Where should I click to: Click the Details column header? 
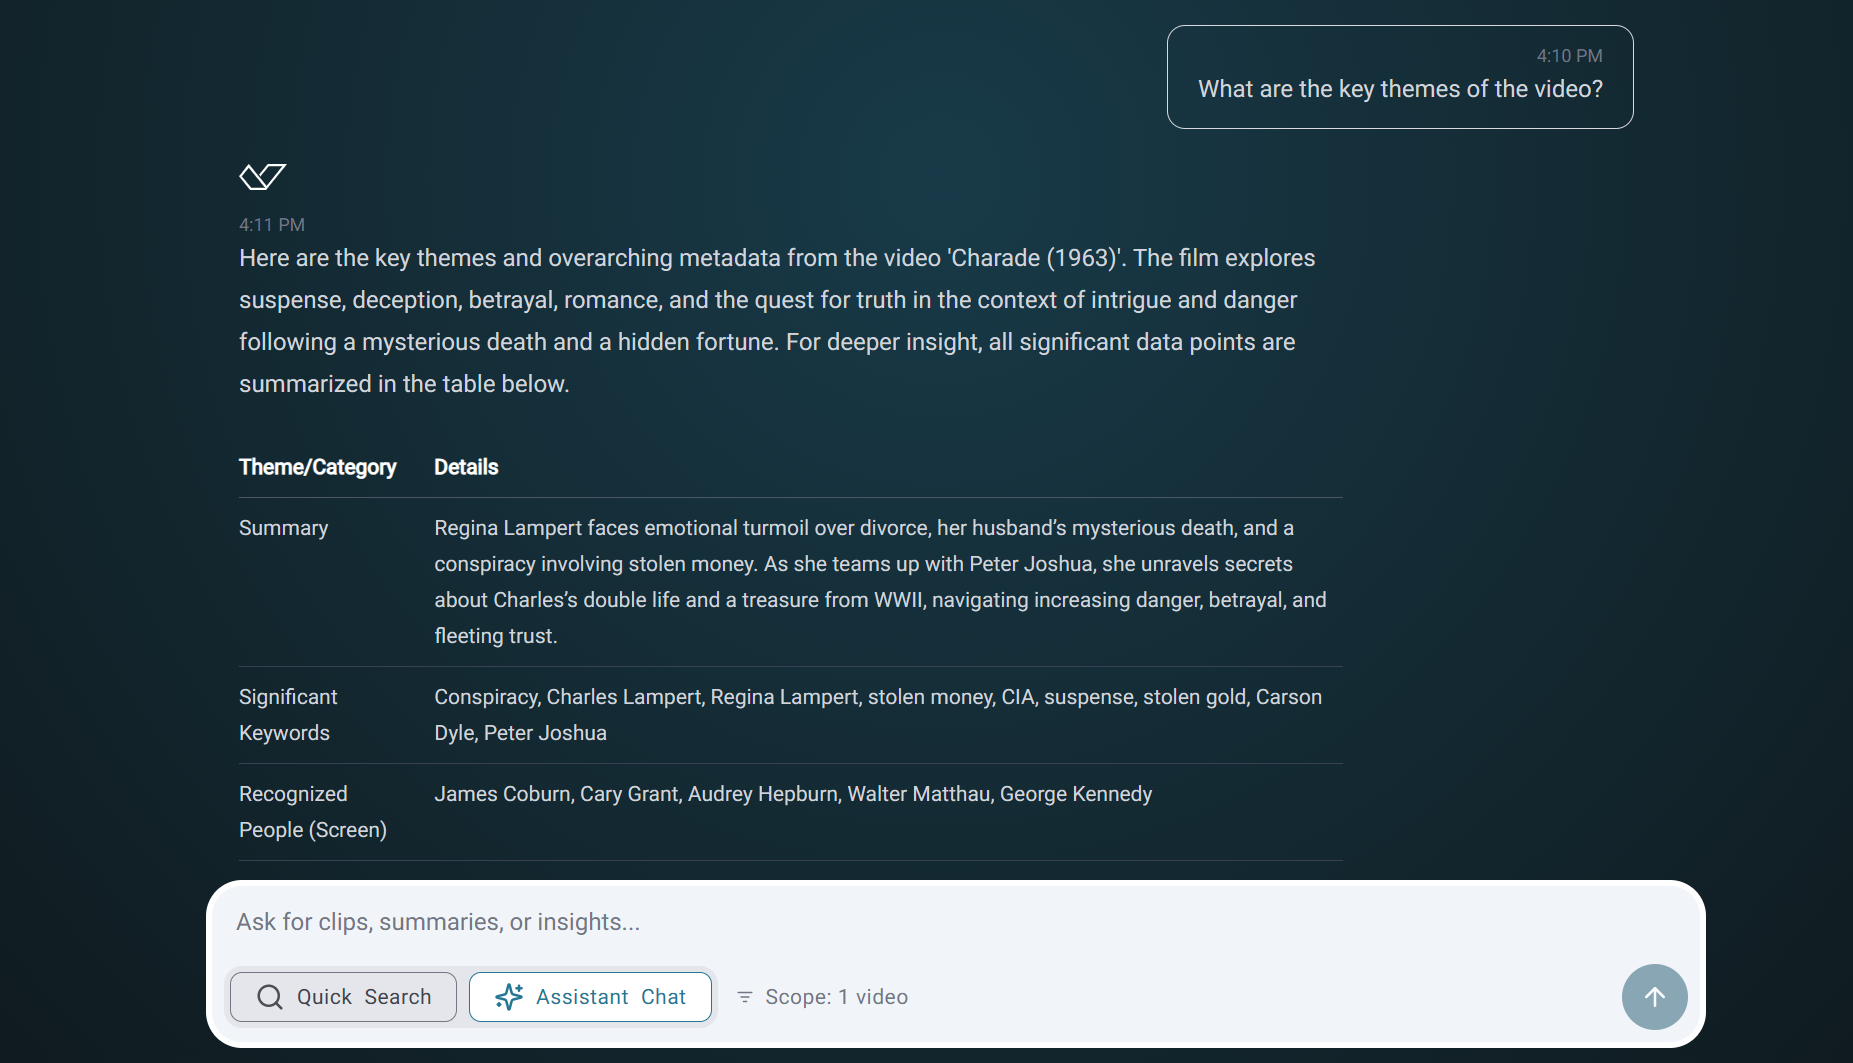tap(466, 467)
